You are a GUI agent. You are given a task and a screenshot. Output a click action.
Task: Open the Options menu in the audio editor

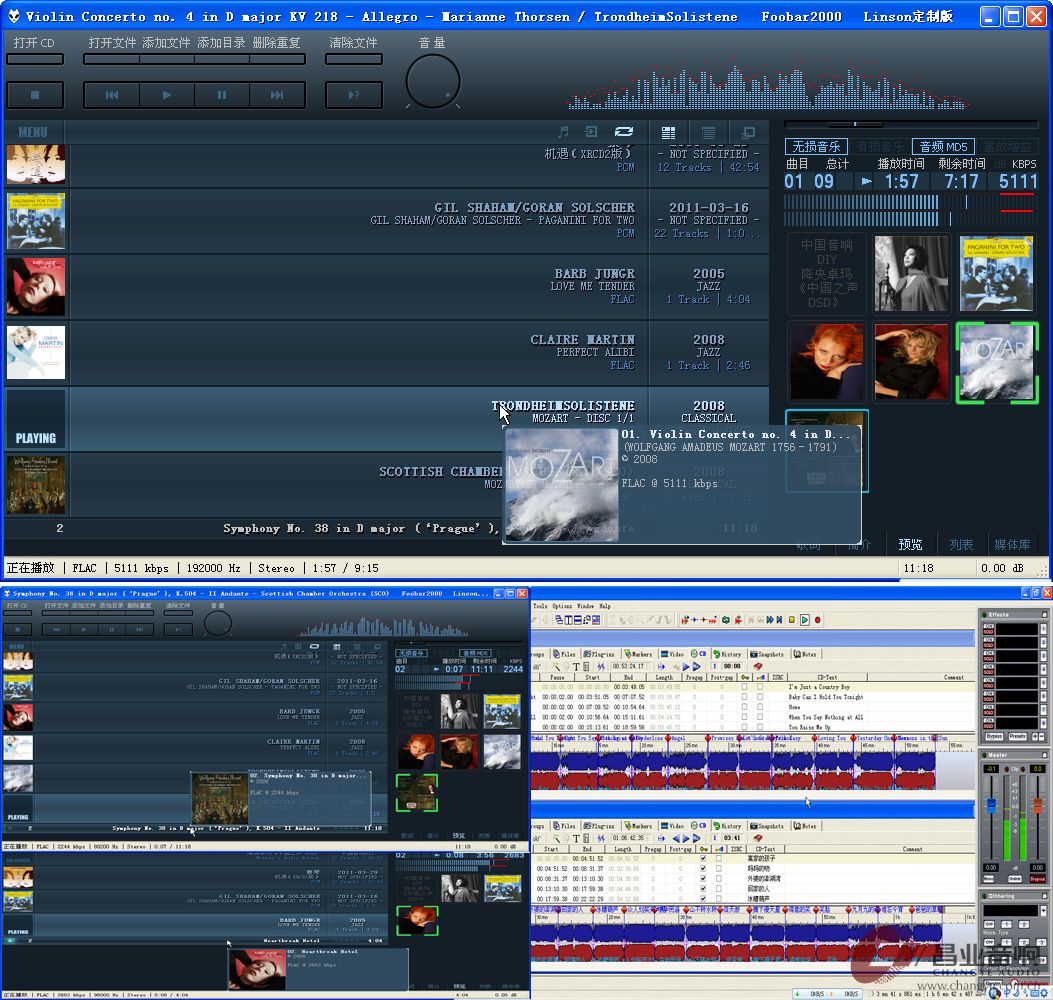(x=562, y=606)
